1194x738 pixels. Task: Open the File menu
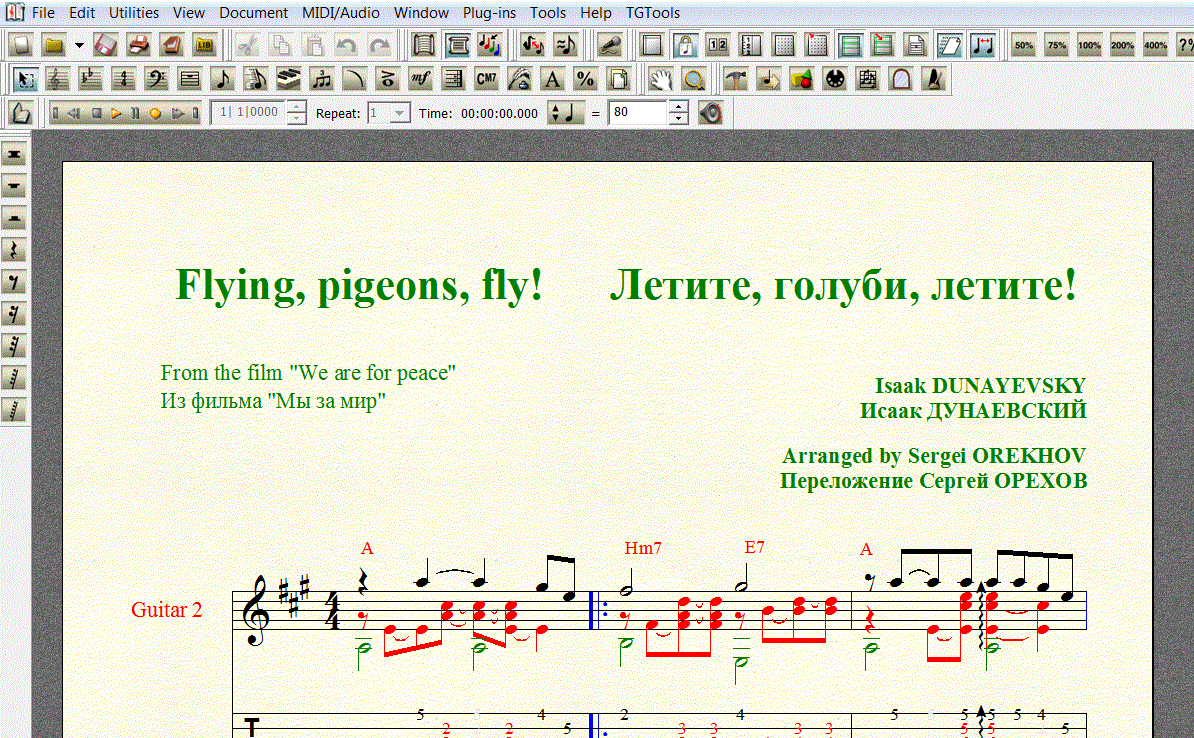pyautogui.click(x=43, y=13)
